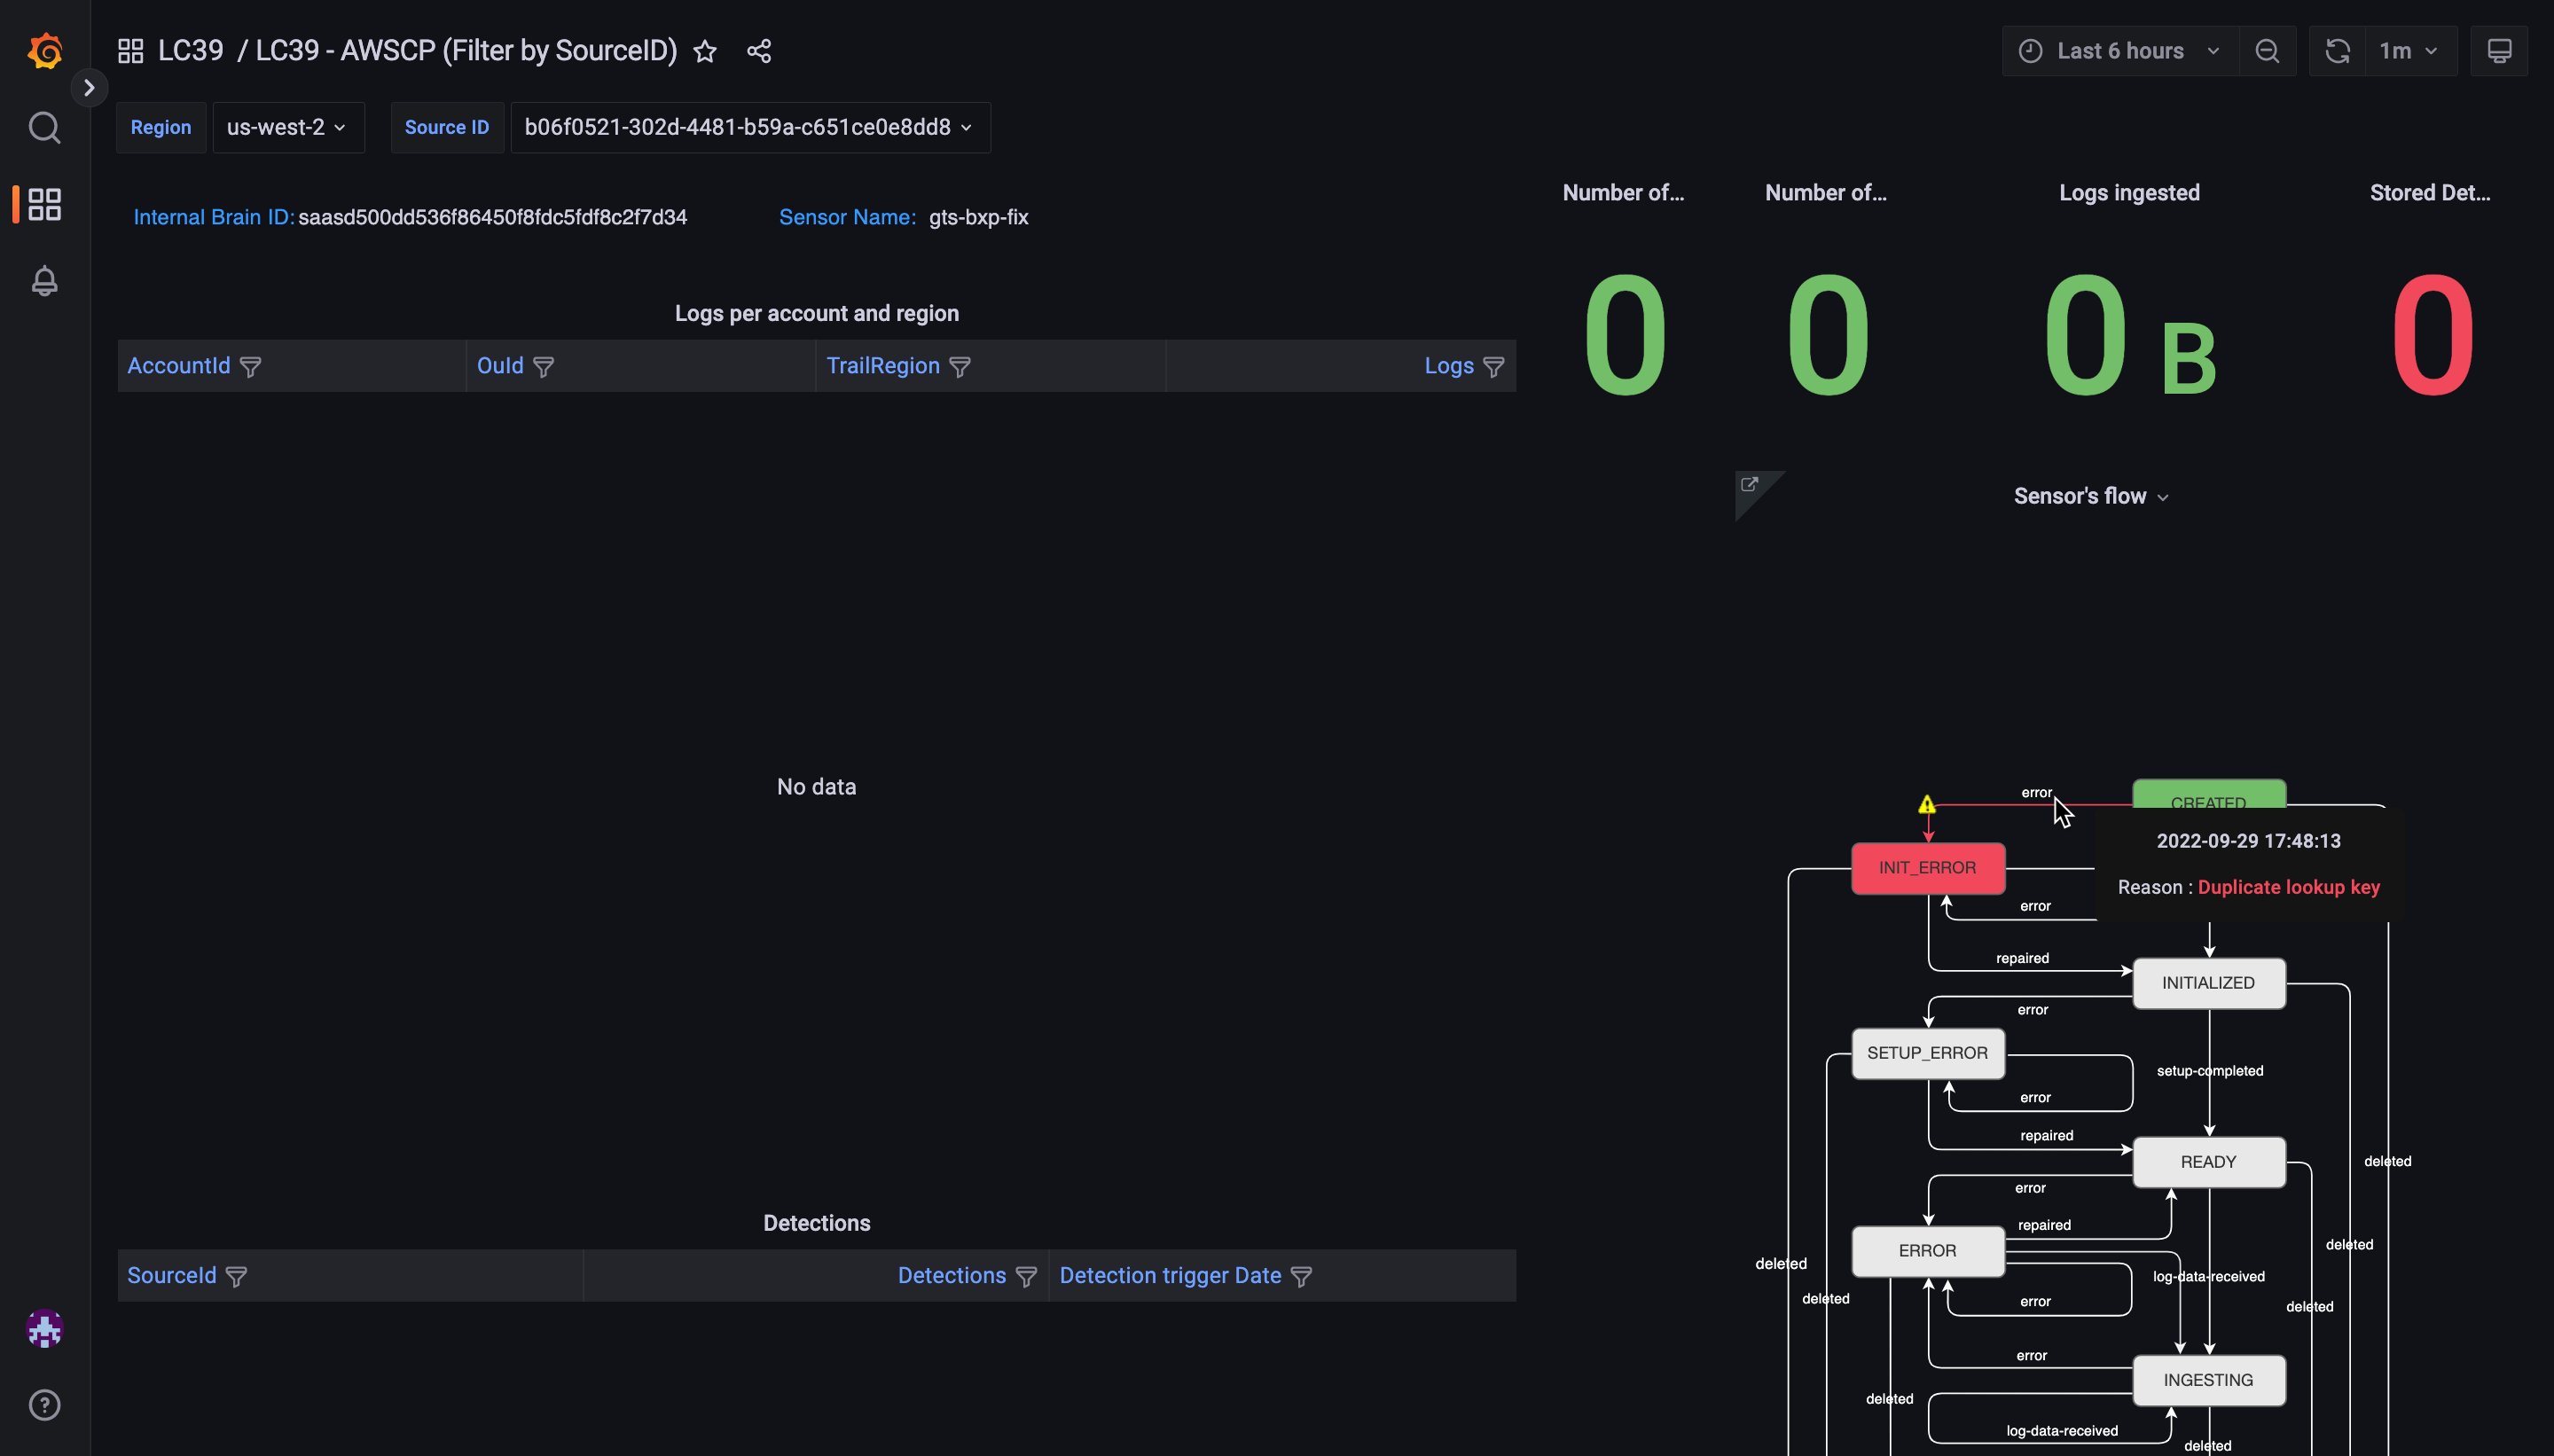Open the panel external link corner icon

tap(1749, 485)
